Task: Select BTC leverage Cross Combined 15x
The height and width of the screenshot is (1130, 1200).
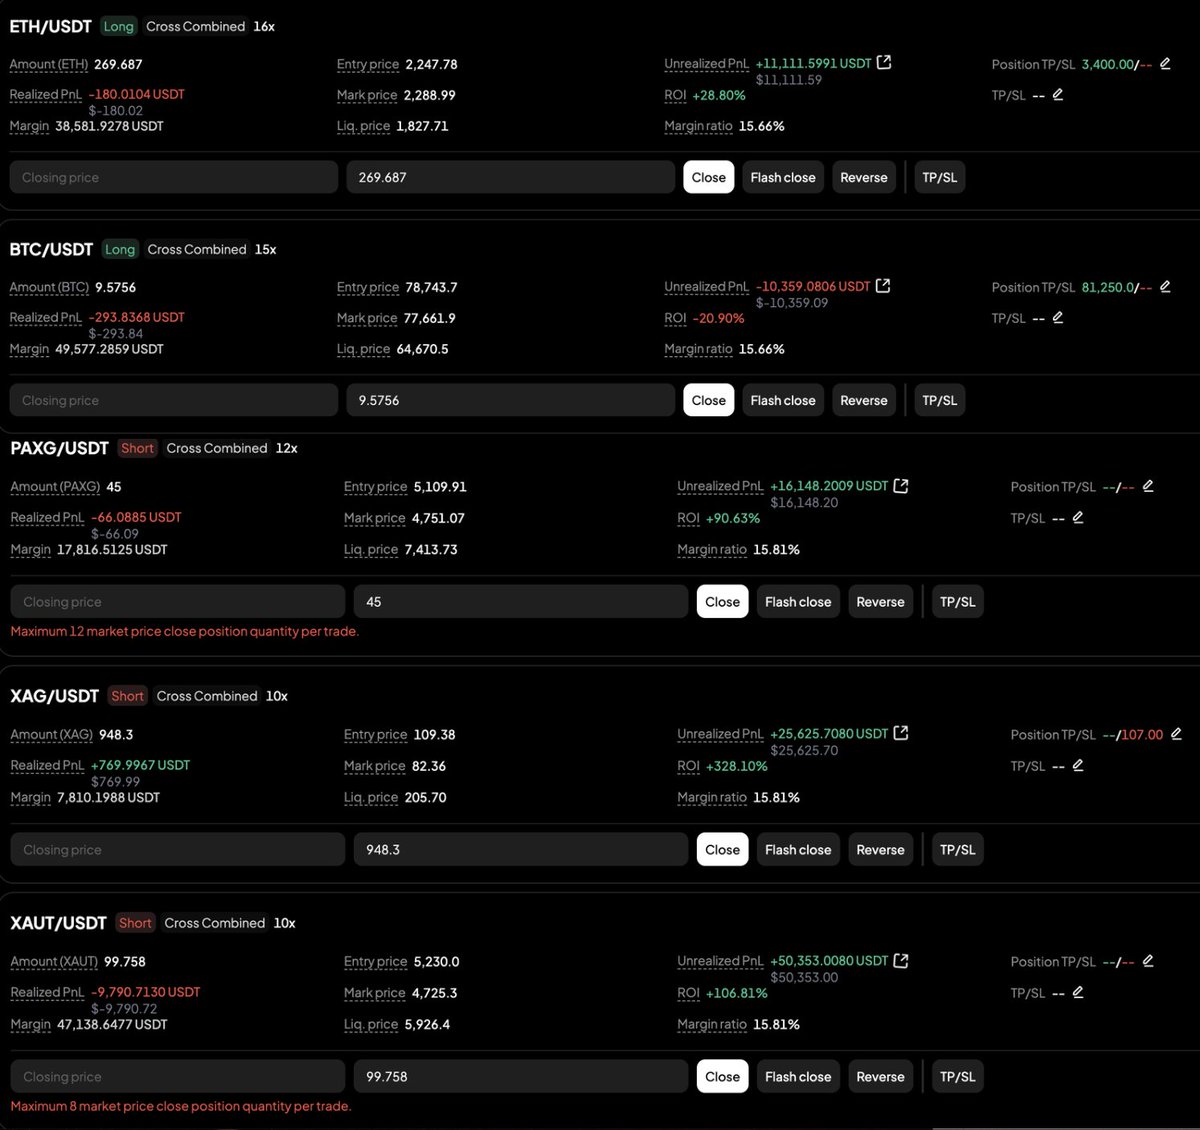Action: (212, 249)
